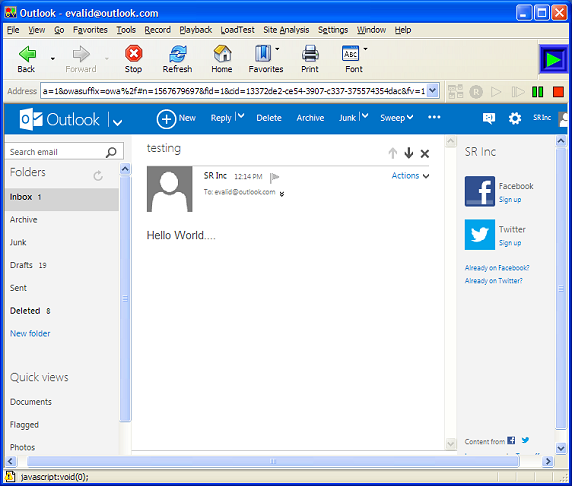This screenshot has height=486, width=572.
Task: Open the Back button history dropdown arrow
Action: [x=53, y=58]
